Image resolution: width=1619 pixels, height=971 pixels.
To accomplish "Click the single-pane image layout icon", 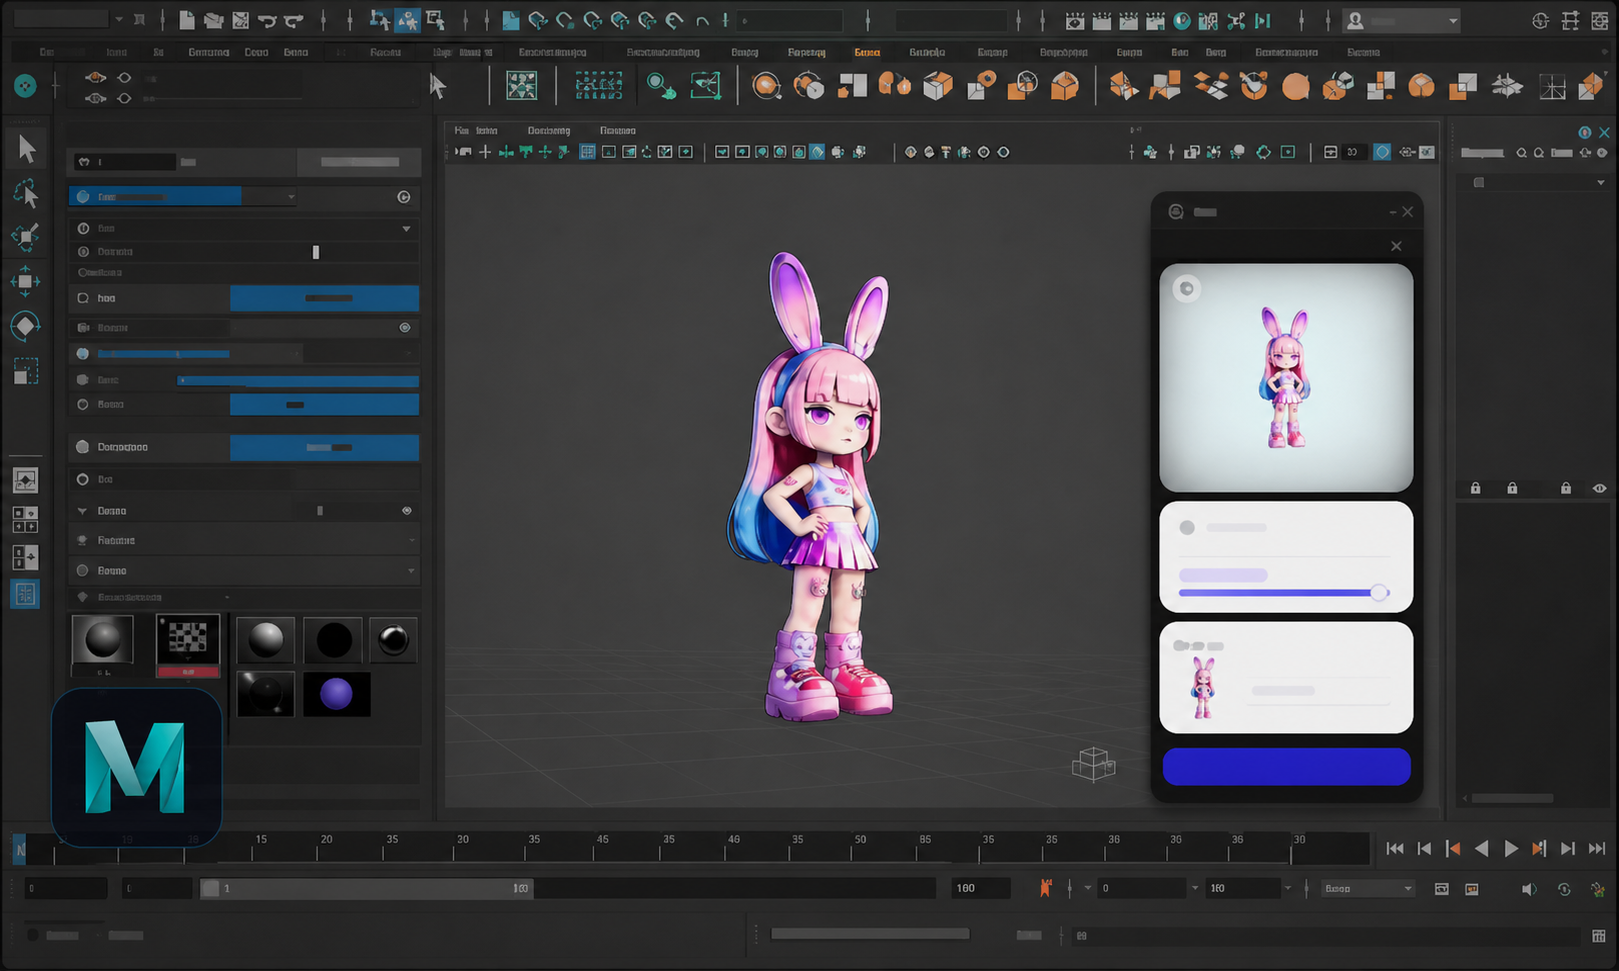I will (x=25, y=480).
